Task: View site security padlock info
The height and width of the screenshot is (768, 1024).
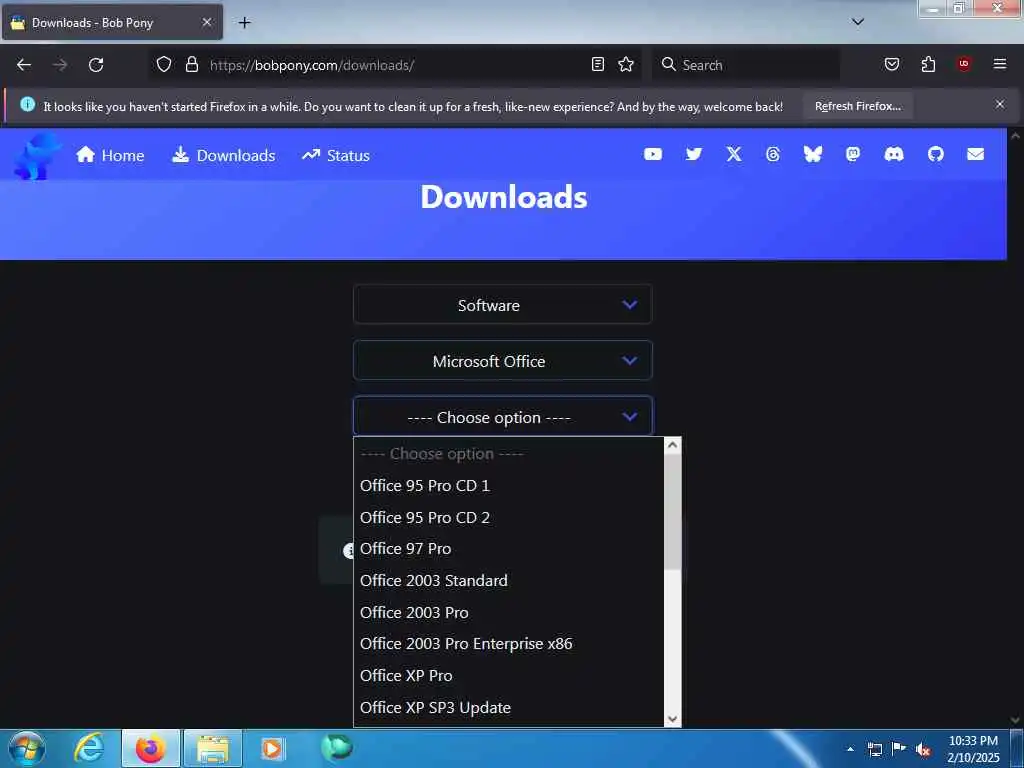Action: coord(191,65)
